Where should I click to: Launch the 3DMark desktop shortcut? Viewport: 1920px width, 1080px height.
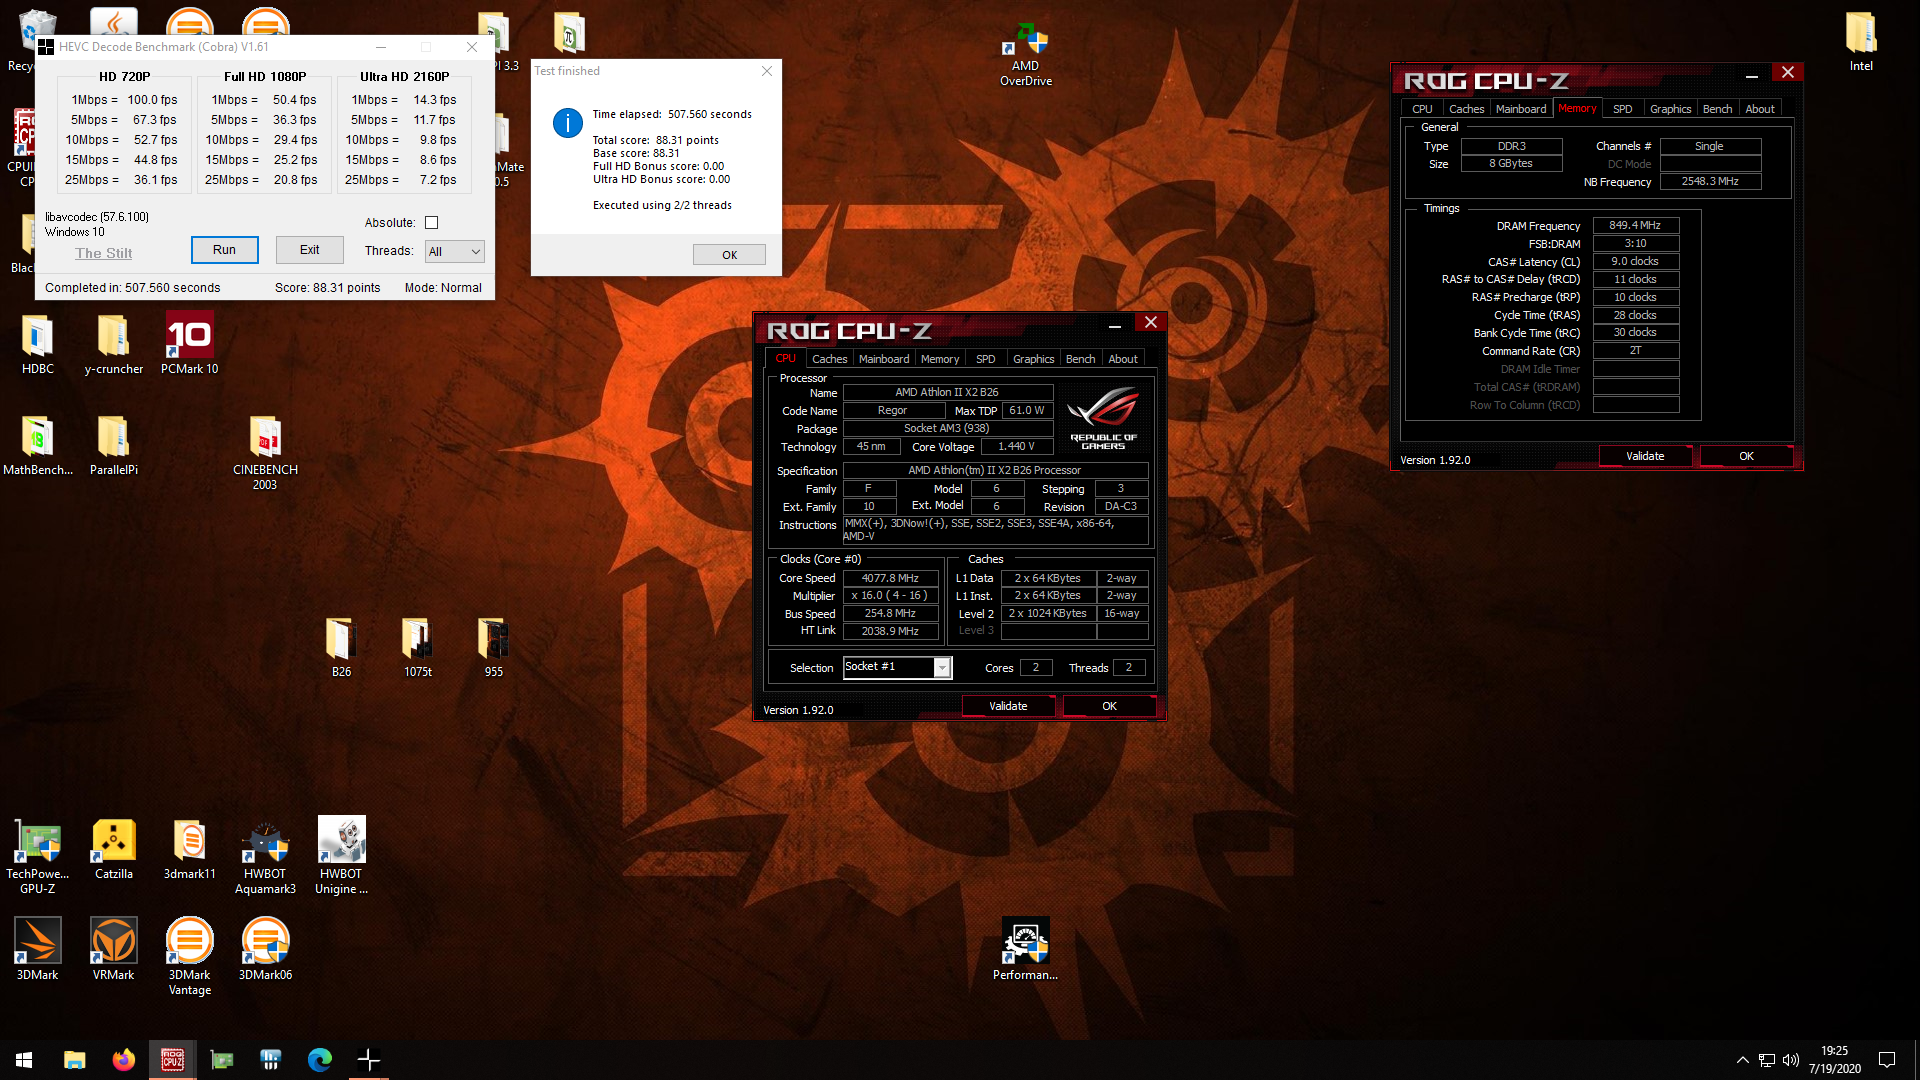[x=37, y=950]
